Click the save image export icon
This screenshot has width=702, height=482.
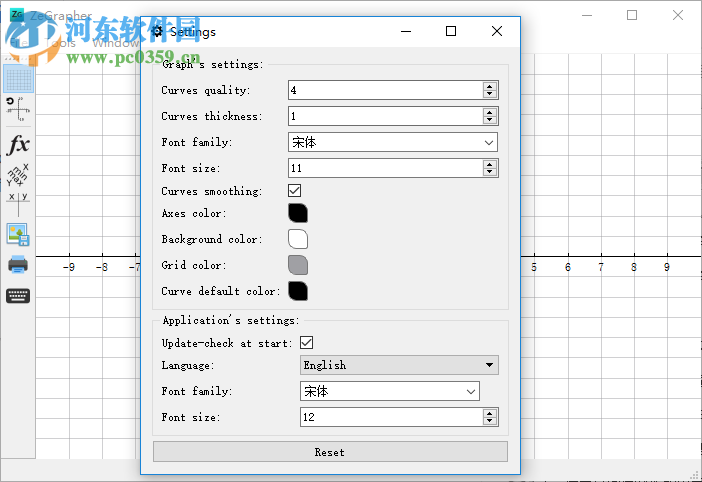pos(18,234)
